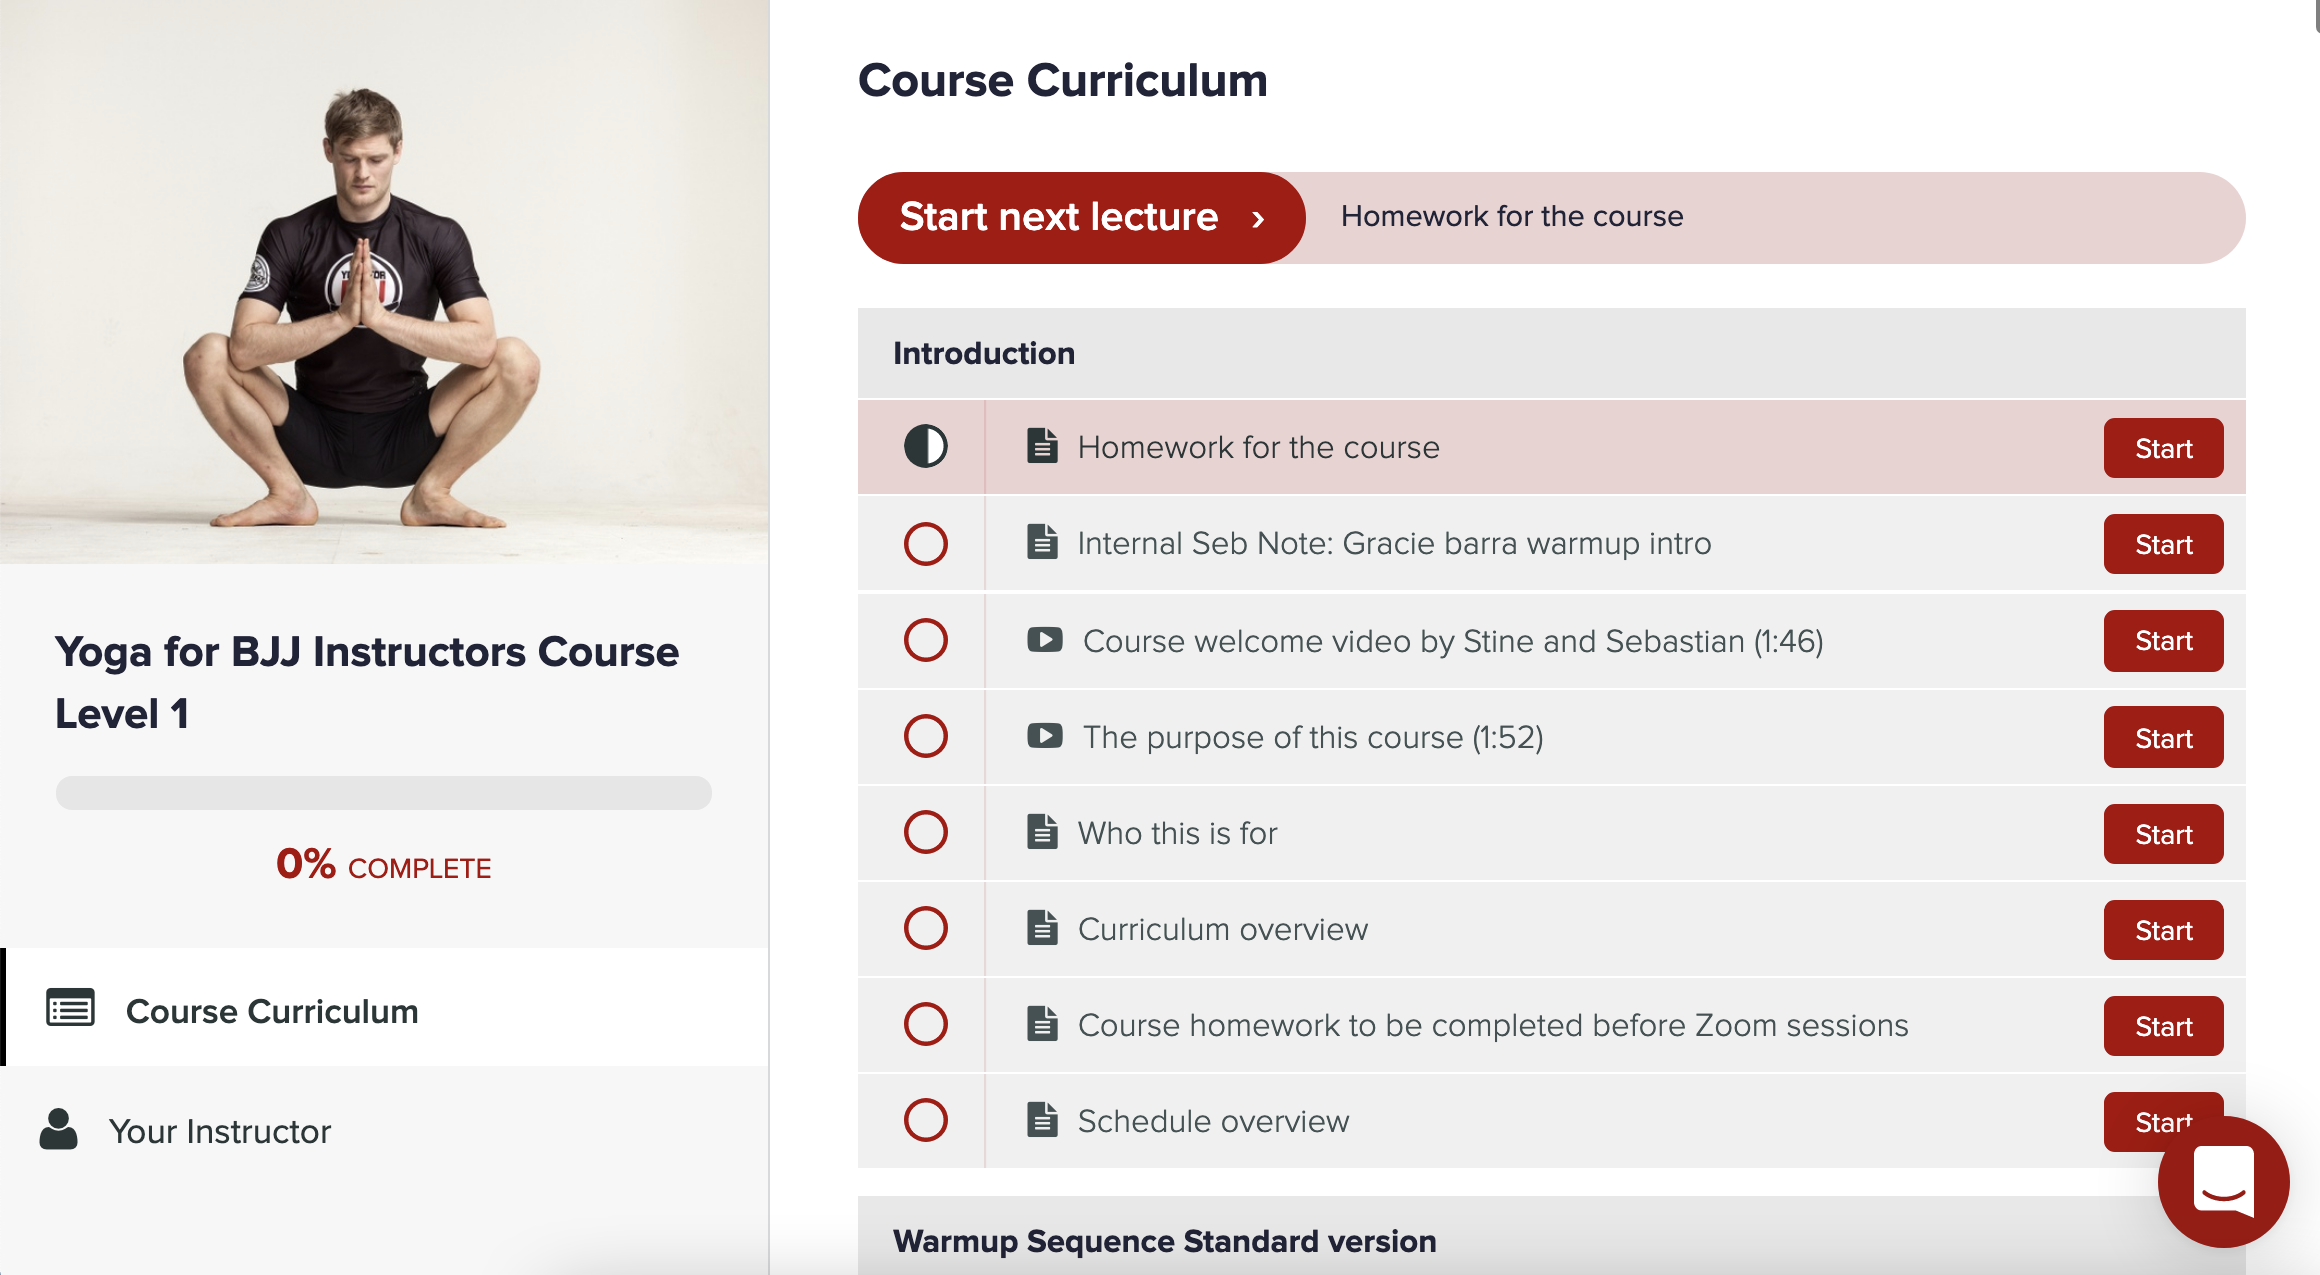Collapse the Introduction section header
2320x1275 pixels.
pyautogui.click(x=1551, y=353)
